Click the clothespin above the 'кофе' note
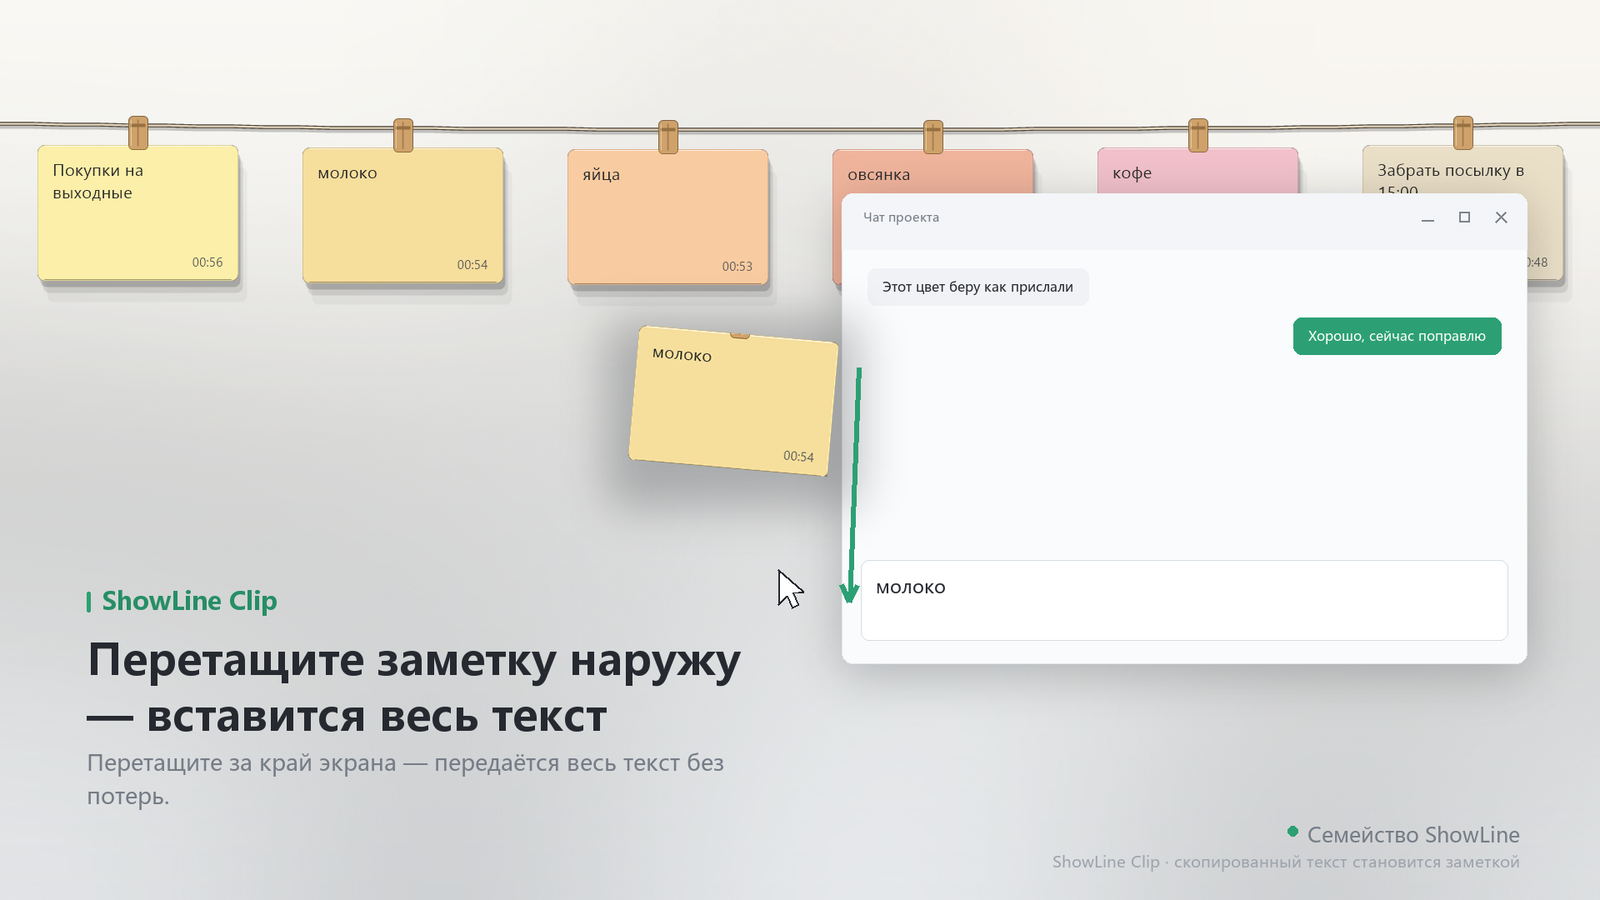 (1198, 134)
